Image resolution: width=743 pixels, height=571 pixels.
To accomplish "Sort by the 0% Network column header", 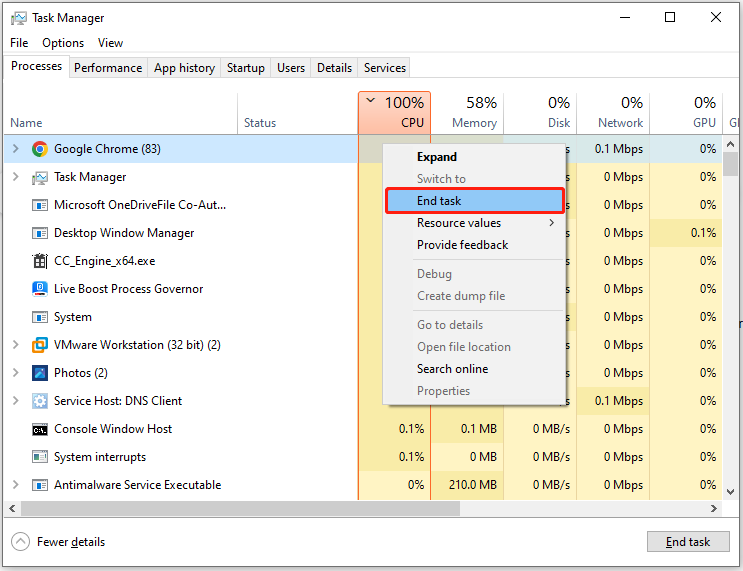I will tap(613, 114).
